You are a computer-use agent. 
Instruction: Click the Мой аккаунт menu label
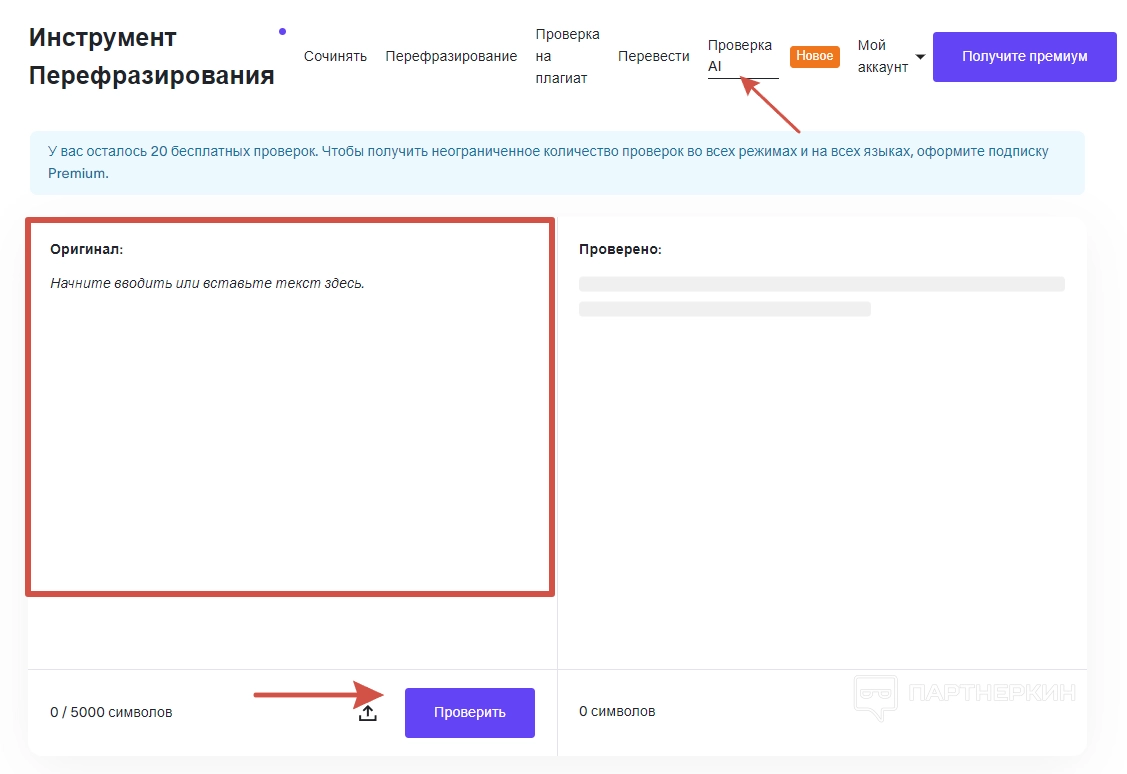coord(883,56)
